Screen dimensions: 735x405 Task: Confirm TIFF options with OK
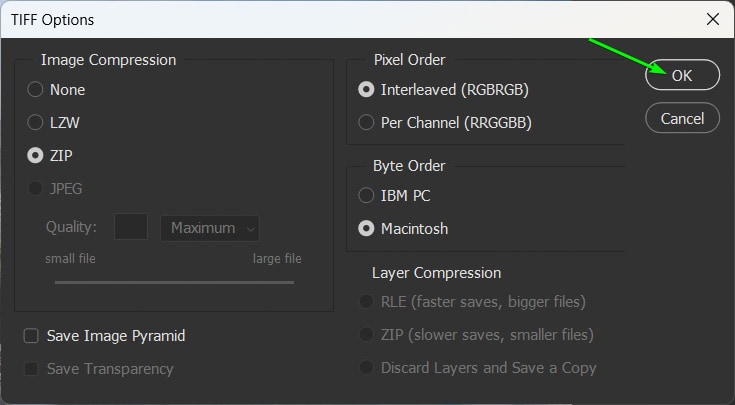click(682, 75)
